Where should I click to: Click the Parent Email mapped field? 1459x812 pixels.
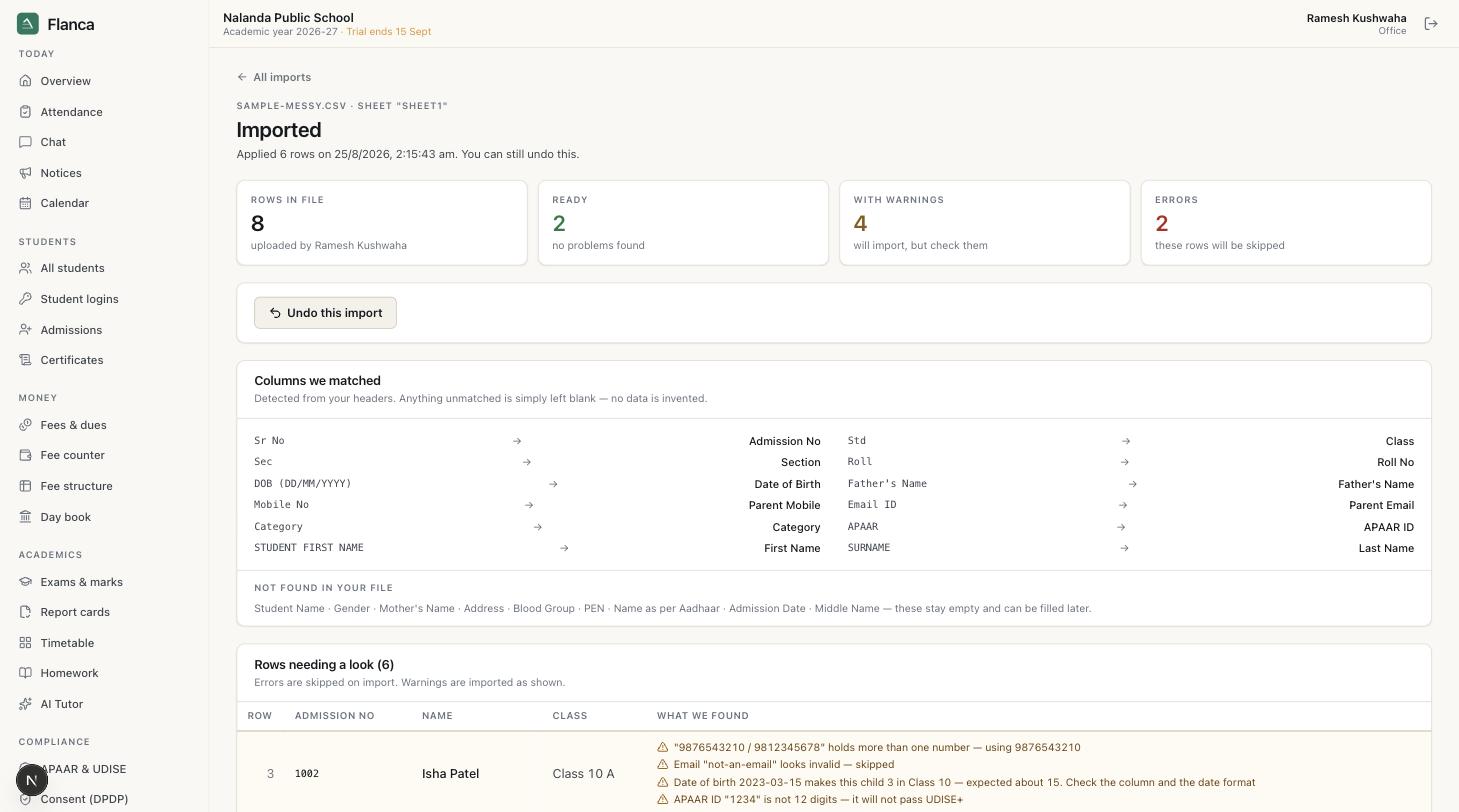click(x=1381, y=506)
